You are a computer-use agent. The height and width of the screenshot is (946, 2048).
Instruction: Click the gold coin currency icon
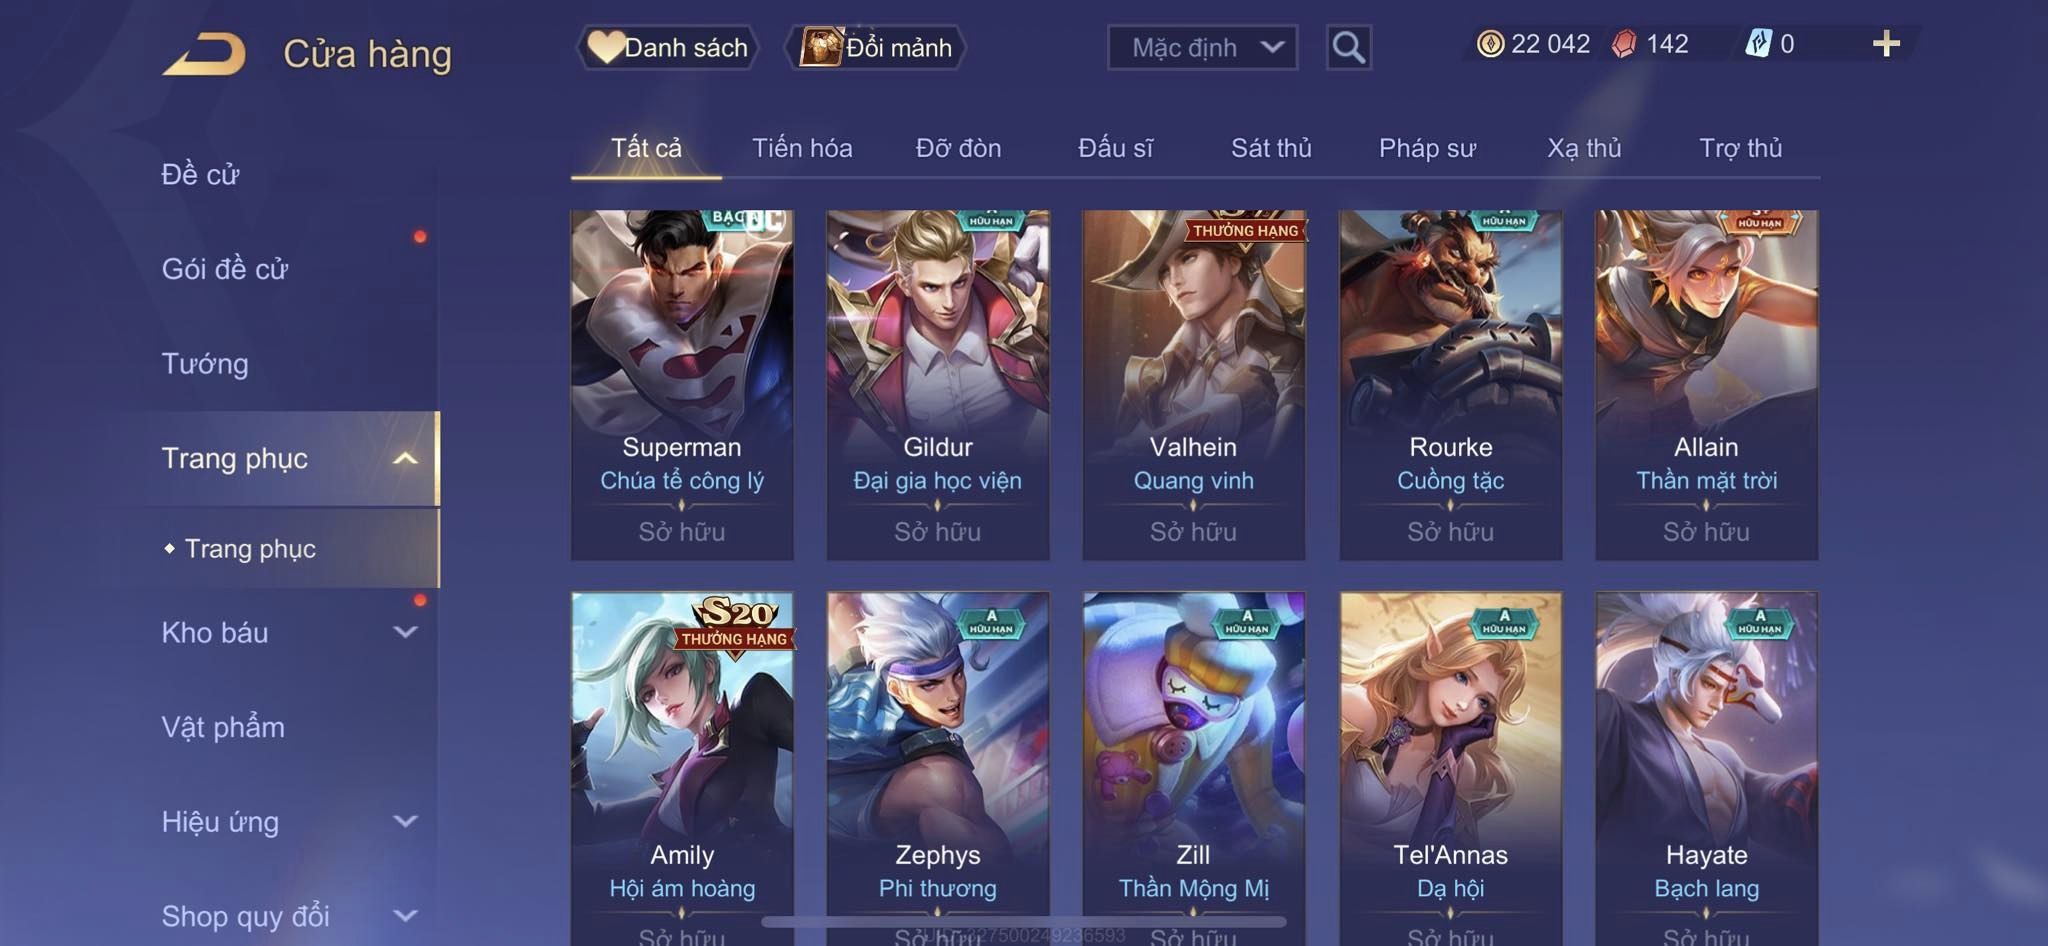coord(1490,44)
